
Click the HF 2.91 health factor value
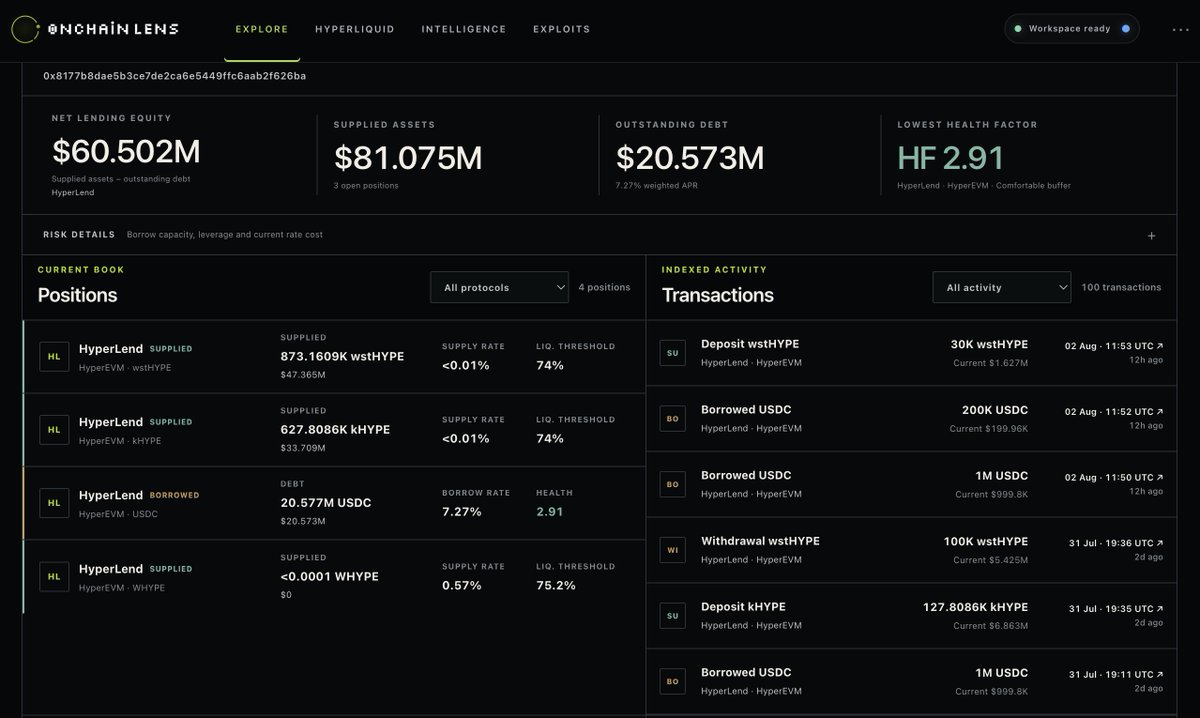tap(950, 158)
